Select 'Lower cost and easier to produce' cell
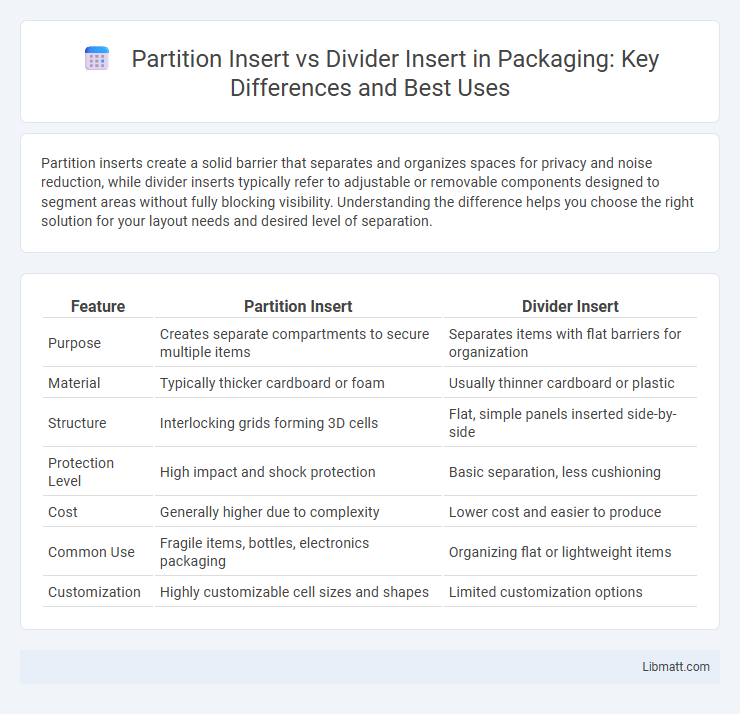The image size is (740, 714). (x=570, y=512)
